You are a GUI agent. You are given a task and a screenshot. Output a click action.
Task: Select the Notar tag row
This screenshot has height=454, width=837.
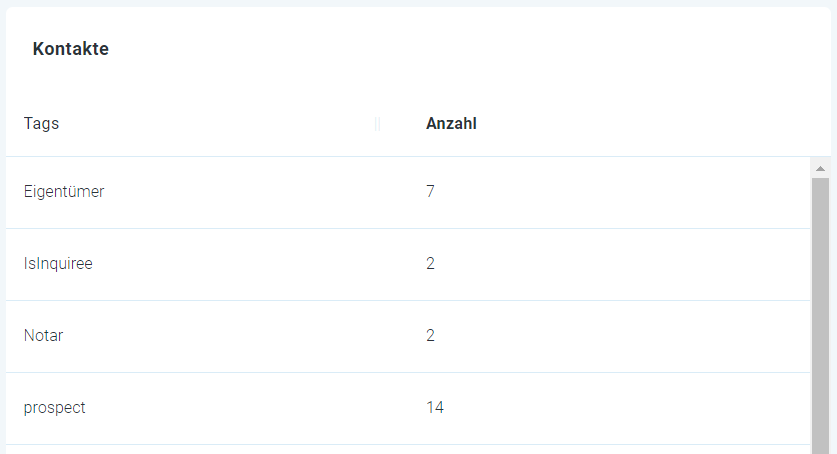(x=408, y=337)
